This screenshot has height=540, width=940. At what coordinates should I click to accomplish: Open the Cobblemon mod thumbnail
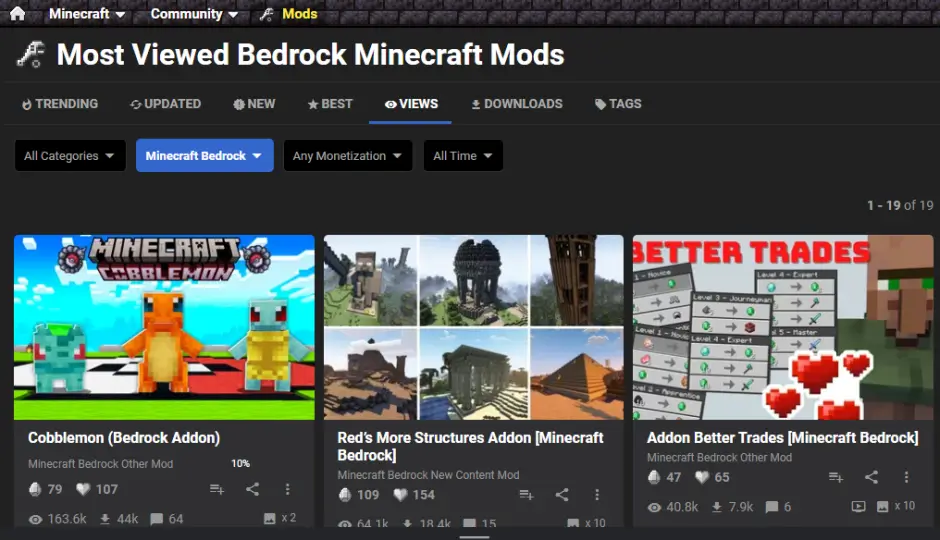(x=164, y=327)
